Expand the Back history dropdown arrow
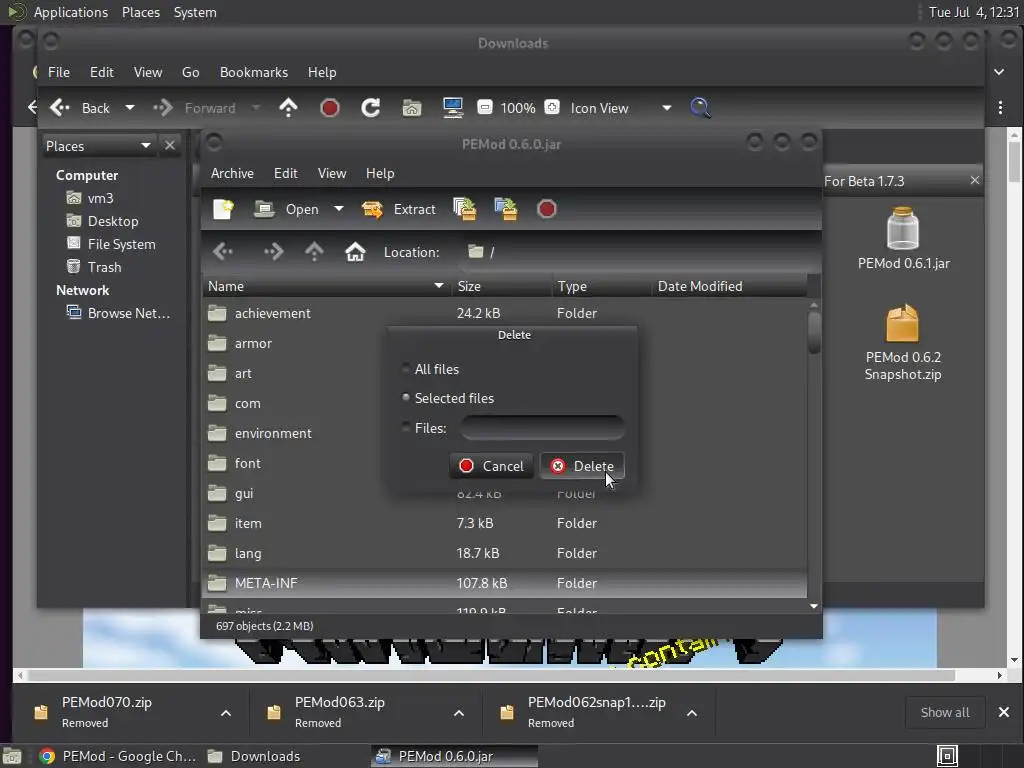1024x768 pixels. pyautogui.click(x=130, y=108)
